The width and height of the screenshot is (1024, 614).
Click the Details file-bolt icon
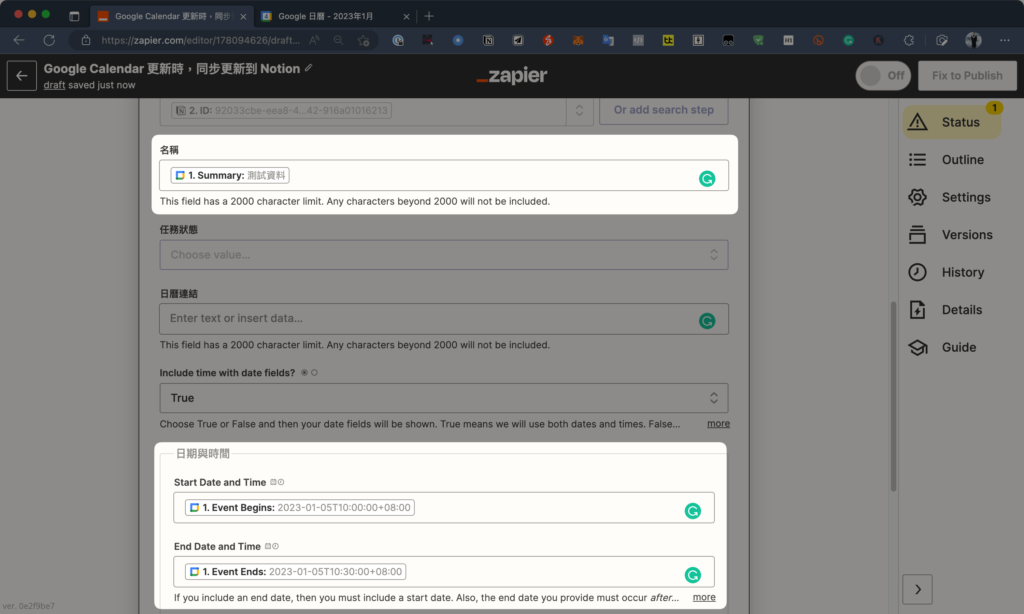coord(918,310)
